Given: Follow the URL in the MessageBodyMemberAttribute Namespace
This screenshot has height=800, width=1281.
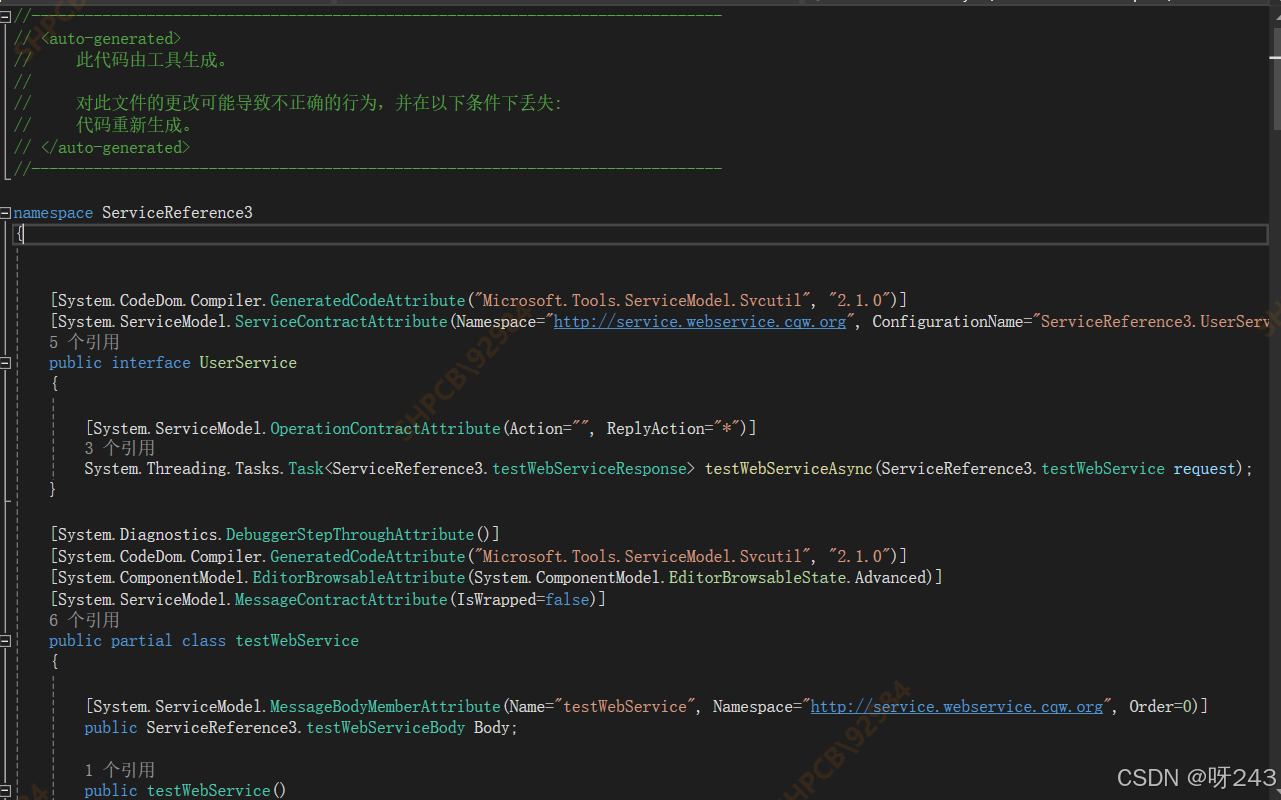Looking at the screenshot, I should click(x=957, y=706).
